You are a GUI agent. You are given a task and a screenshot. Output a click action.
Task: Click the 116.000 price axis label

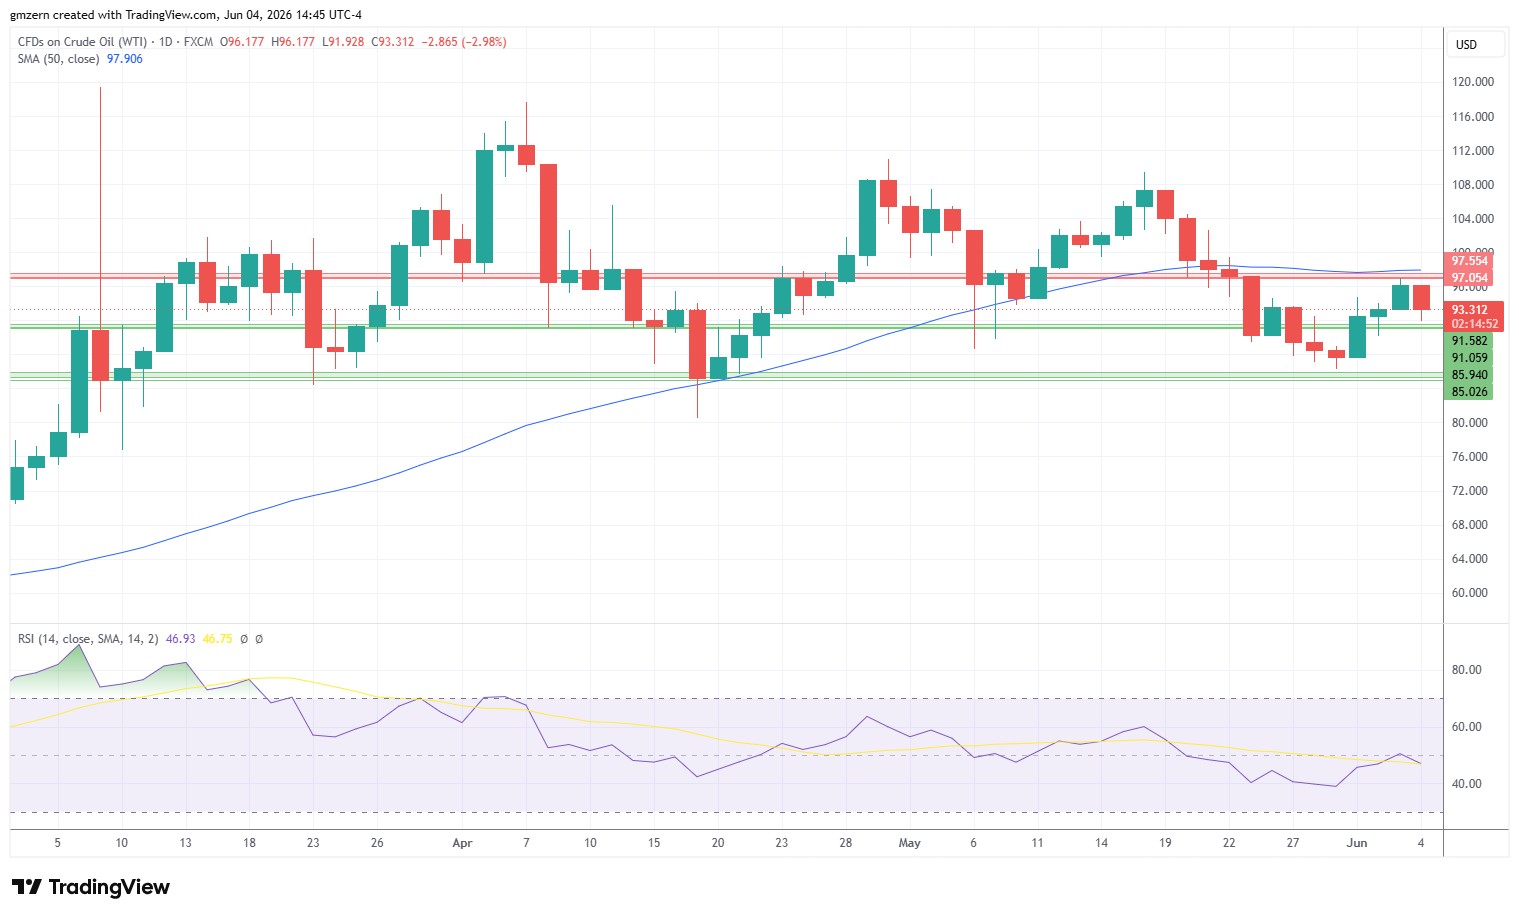point(1473,117)
